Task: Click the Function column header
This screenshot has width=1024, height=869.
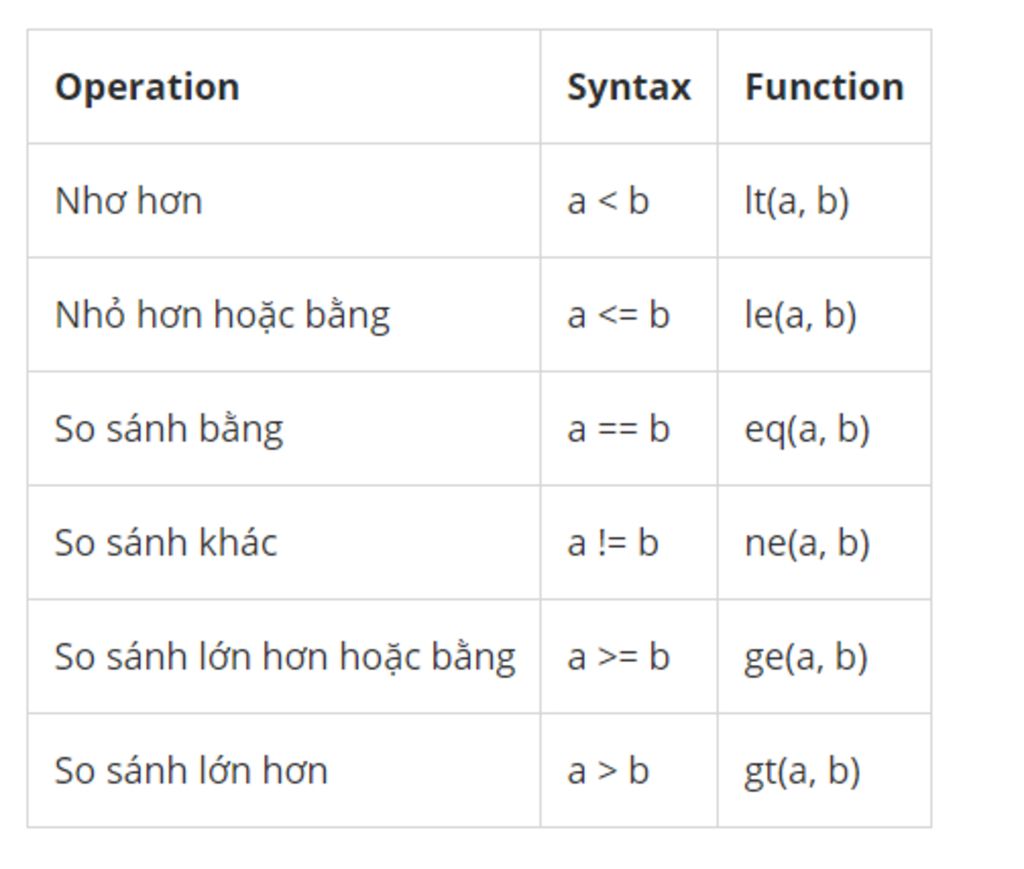Action: point(824,87)
